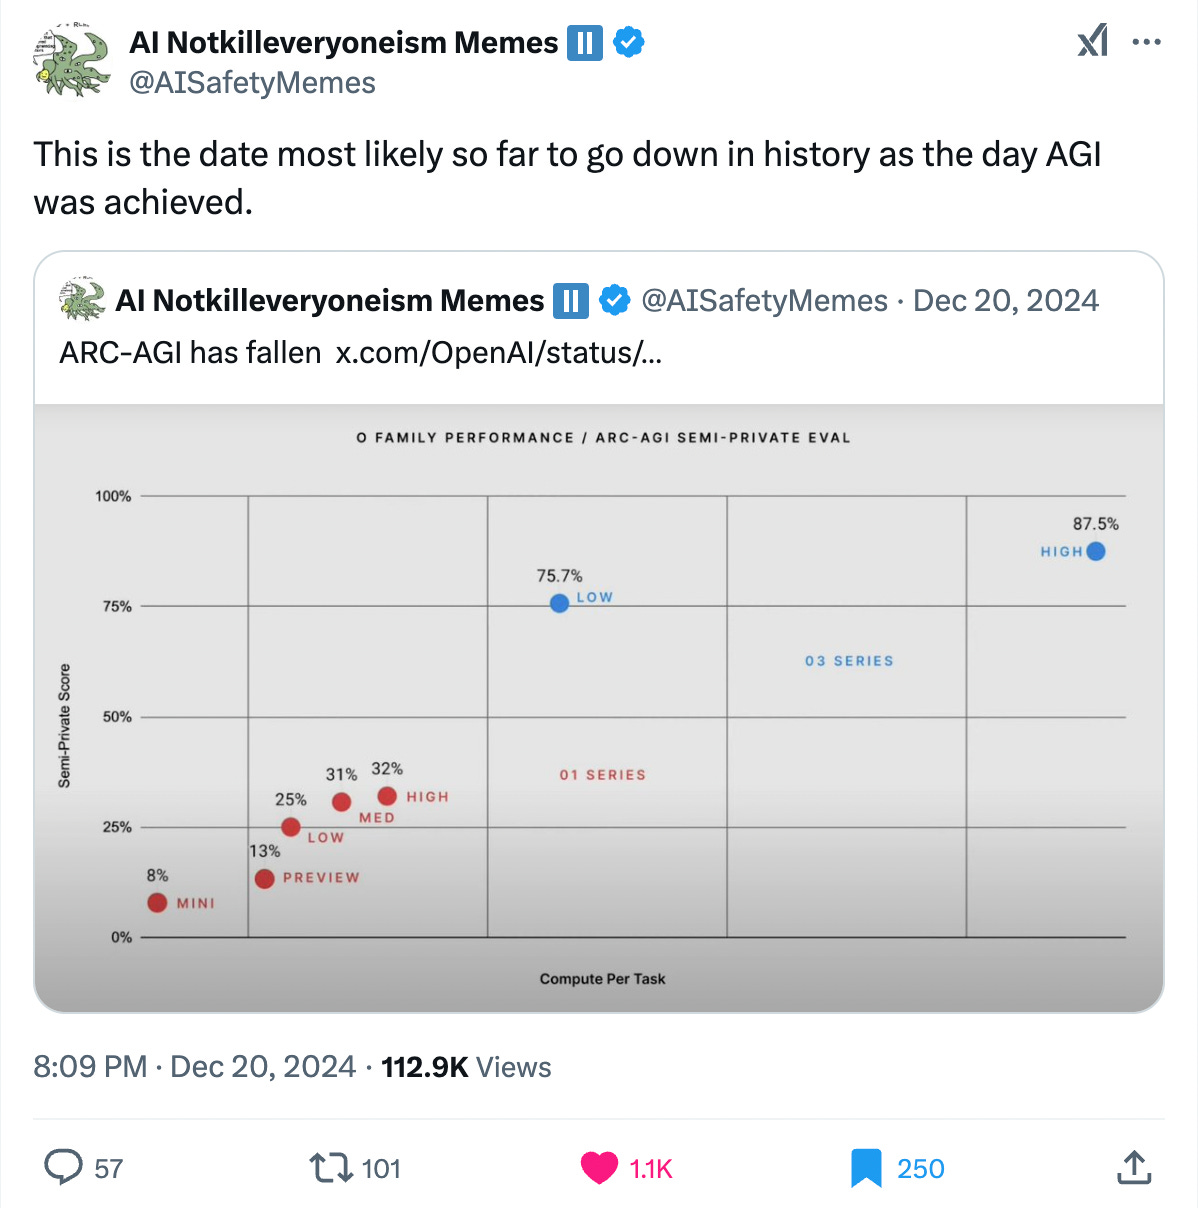Click the blue 87.5% HIGH data point

[1096, 551]
